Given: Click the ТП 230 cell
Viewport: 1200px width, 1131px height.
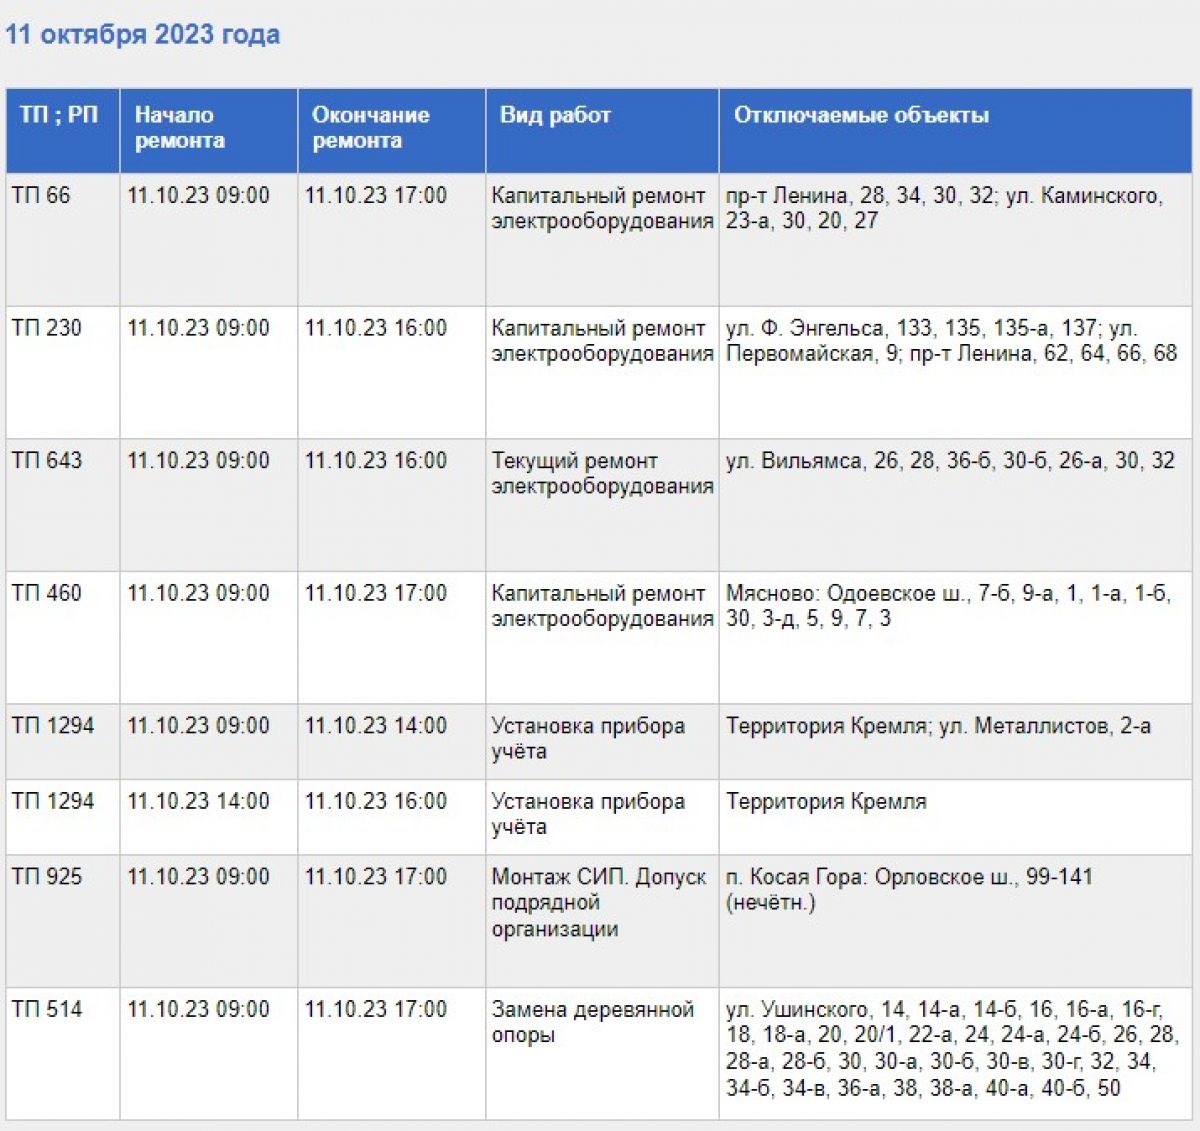Looking at the screenshot, I should pos(63,372).
